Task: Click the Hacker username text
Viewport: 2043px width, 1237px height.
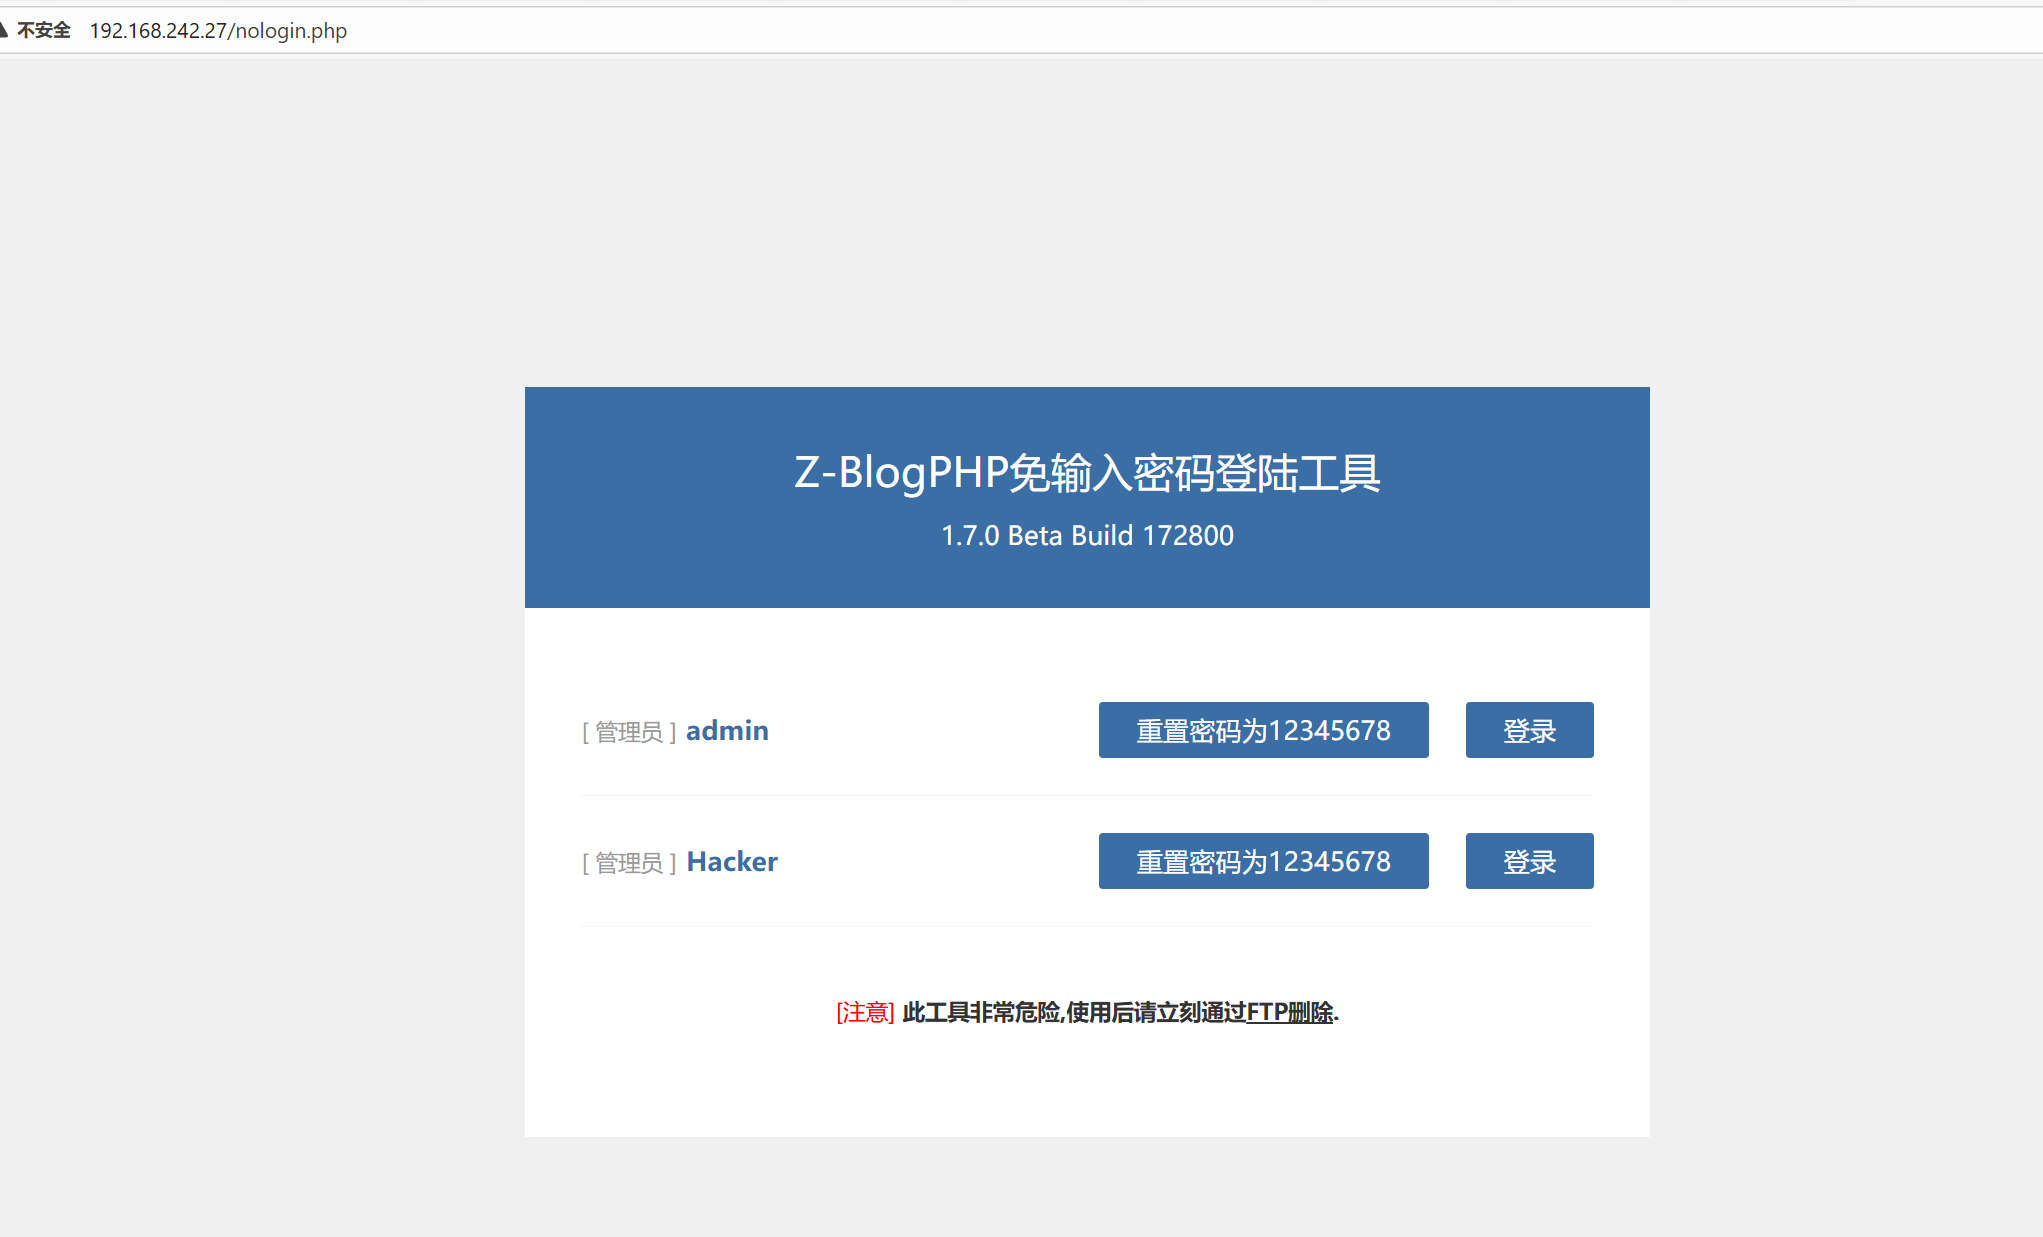Action: [x=732, y=862]
